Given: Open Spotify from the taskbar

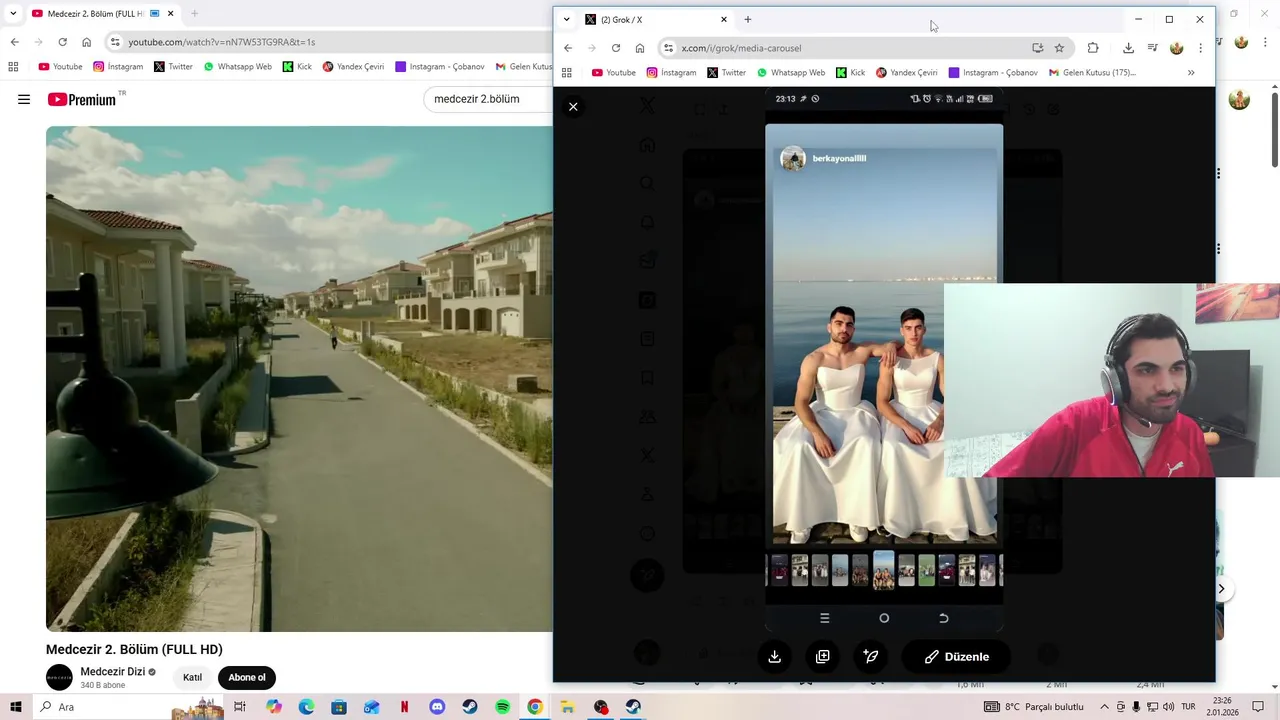Looking at the screenshot, I should point(502,707).
